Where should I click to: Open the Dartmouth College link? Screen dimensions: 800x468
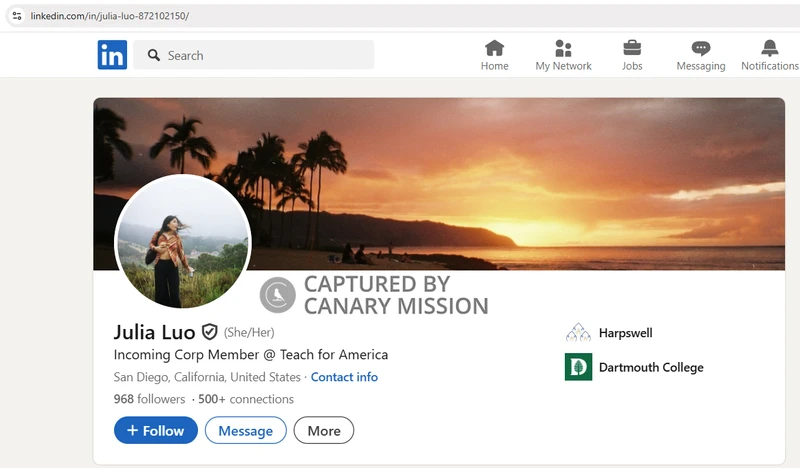[x=651, y=367]
